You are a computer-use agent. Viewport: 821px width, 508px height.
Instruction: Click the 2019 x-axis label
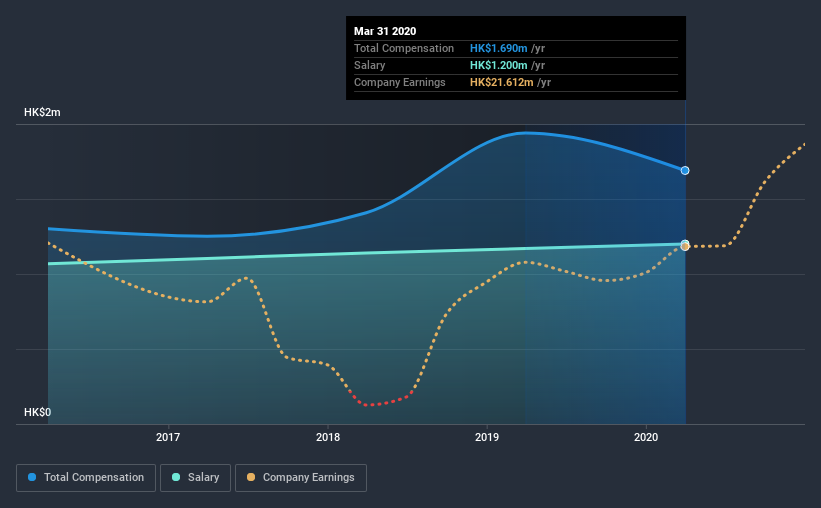coord(487,437)
